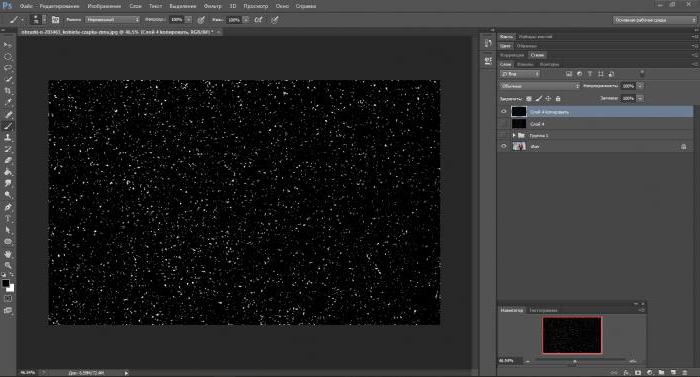700x377 pixels.
Task: Select the Lasso tool
Action: coord(8,68)
